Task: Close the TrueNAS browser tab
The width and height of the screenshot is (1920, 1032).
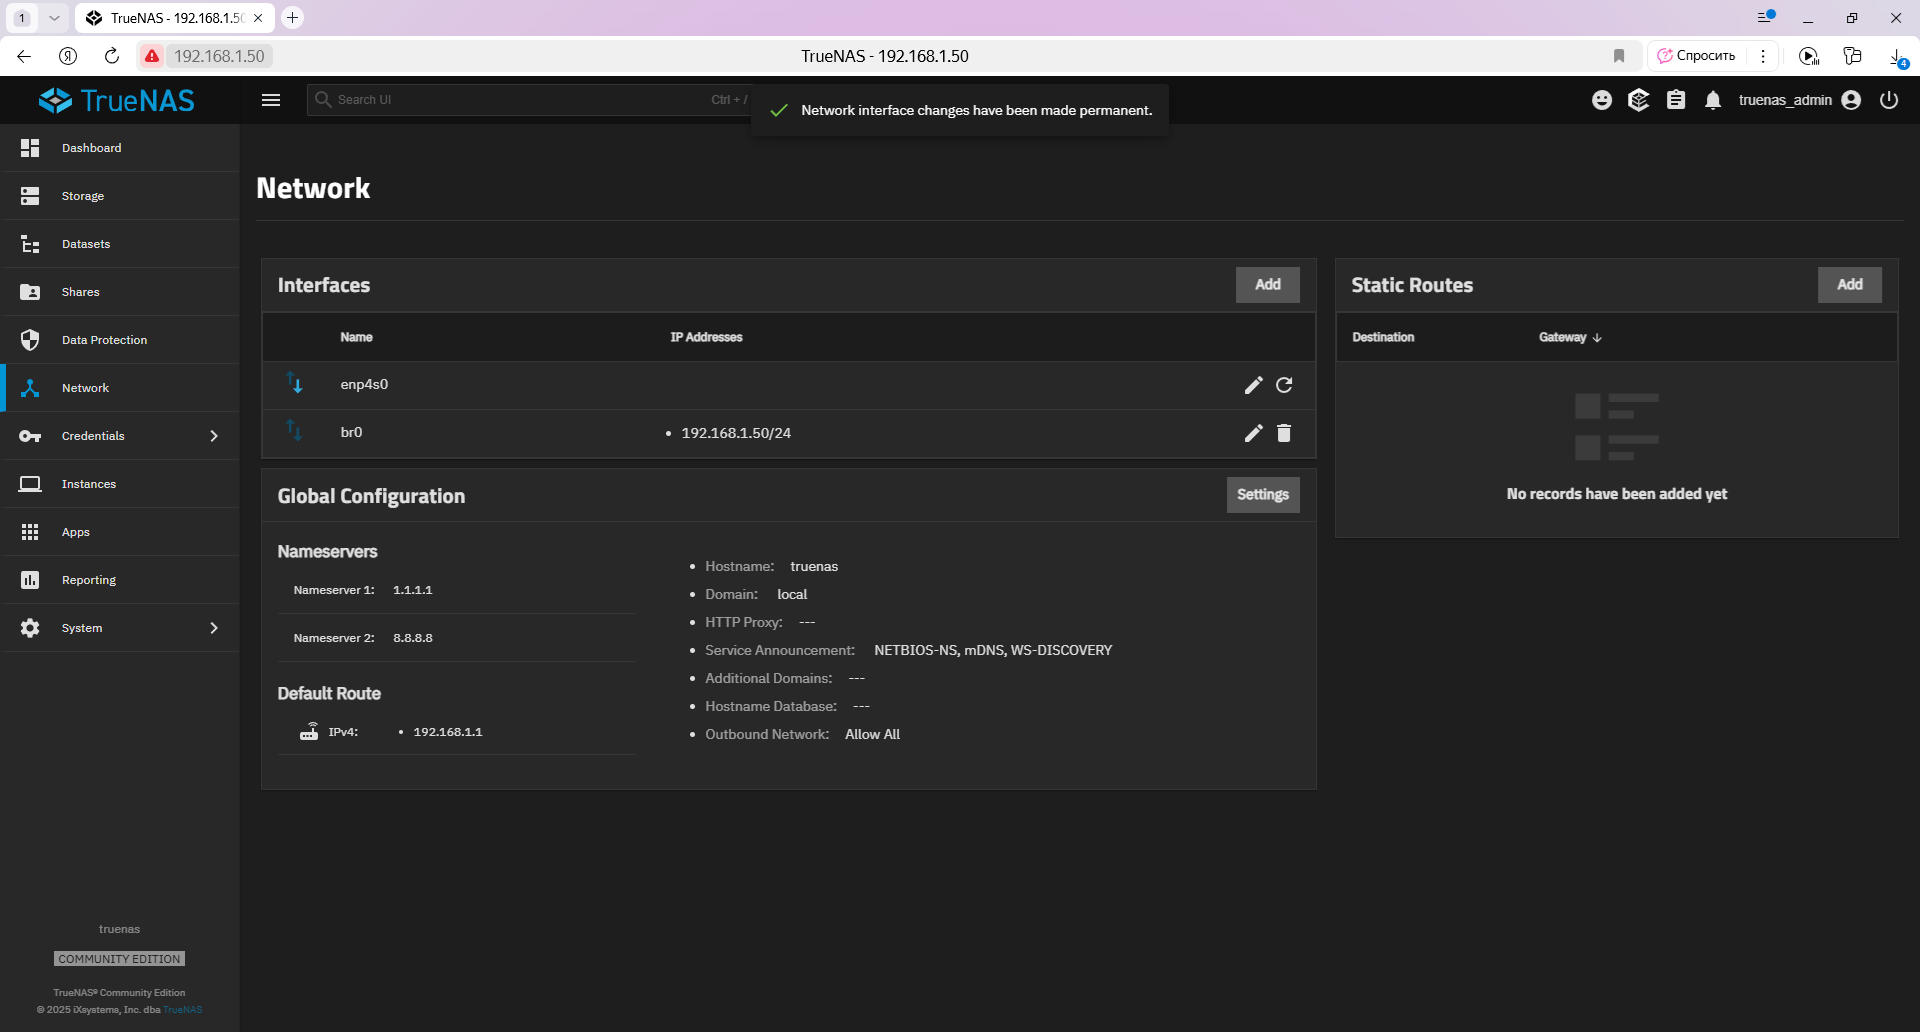Action: 258,18
